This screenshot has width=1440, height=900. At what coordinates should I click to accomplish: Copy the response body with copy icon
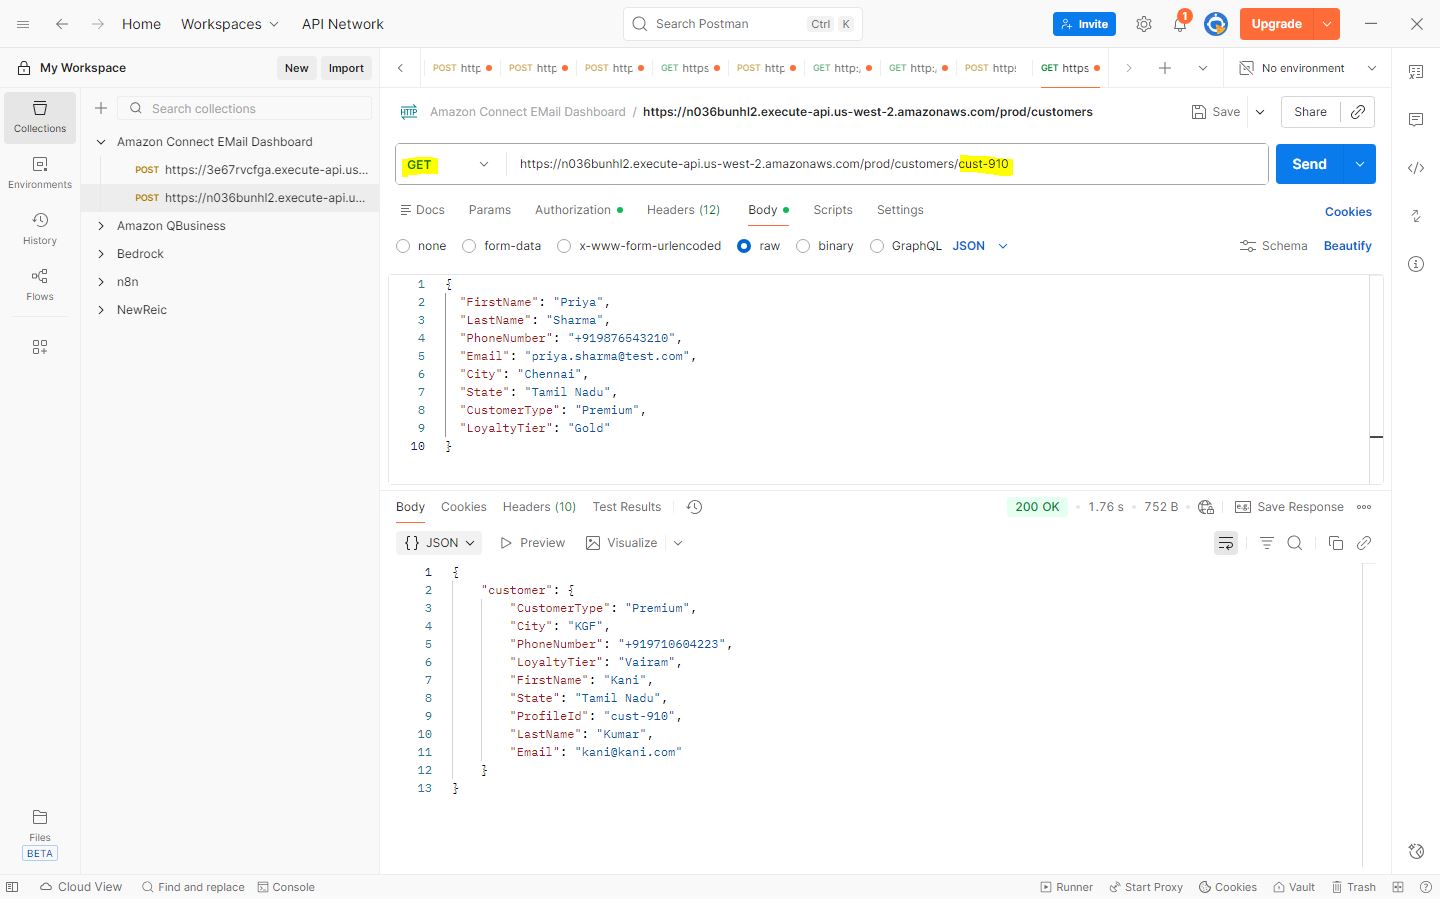(x=1335, y=543)
